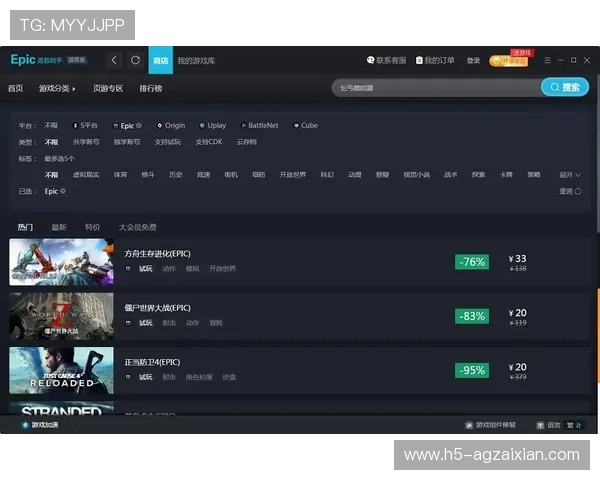Open 我的订单 orders page
The height and width of the screenshot is (480, 600).
[435, 60]
